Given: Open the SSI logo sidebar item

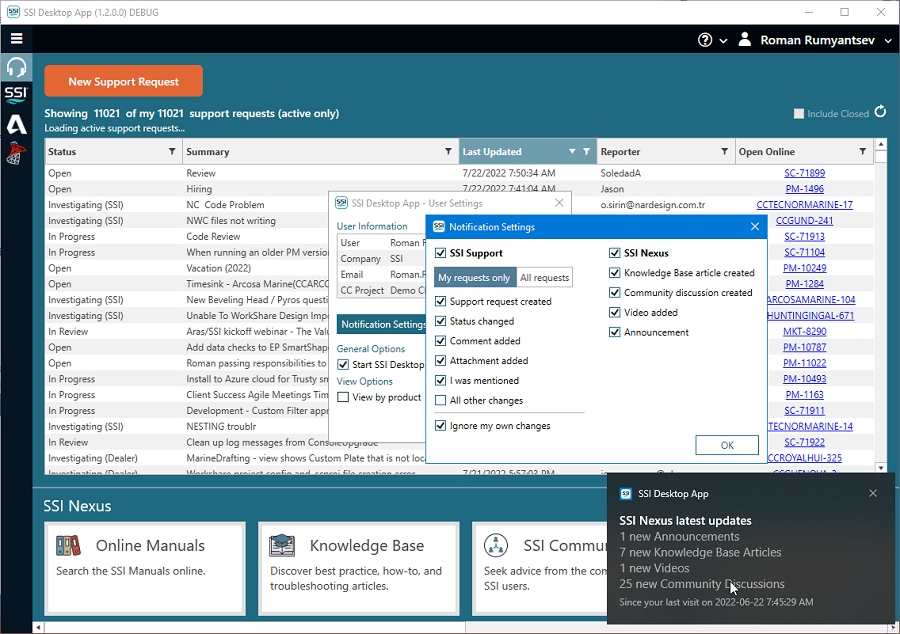Looking at the screenshot, I should [x=16, y=94].
